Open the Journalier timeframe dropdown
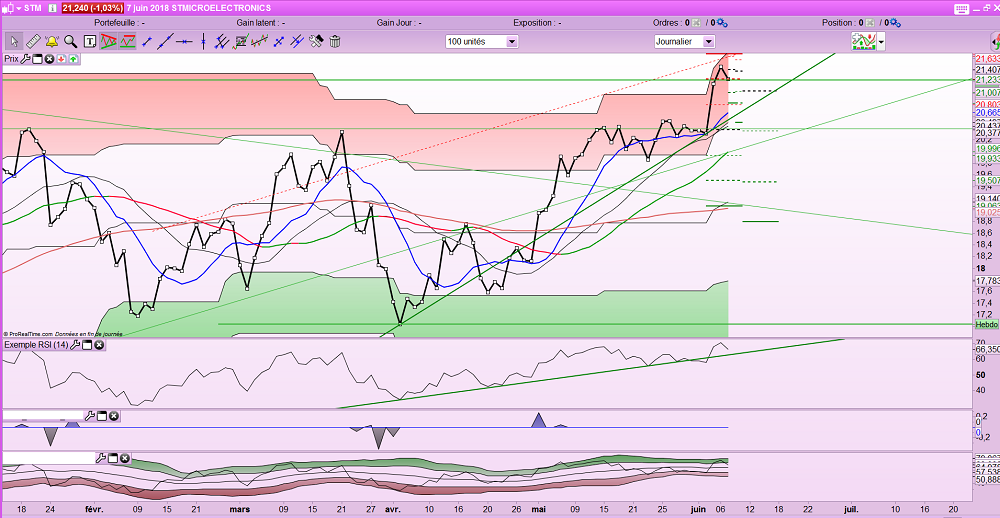The height and width of the screenshot is (518, 1000). [685, 41]
